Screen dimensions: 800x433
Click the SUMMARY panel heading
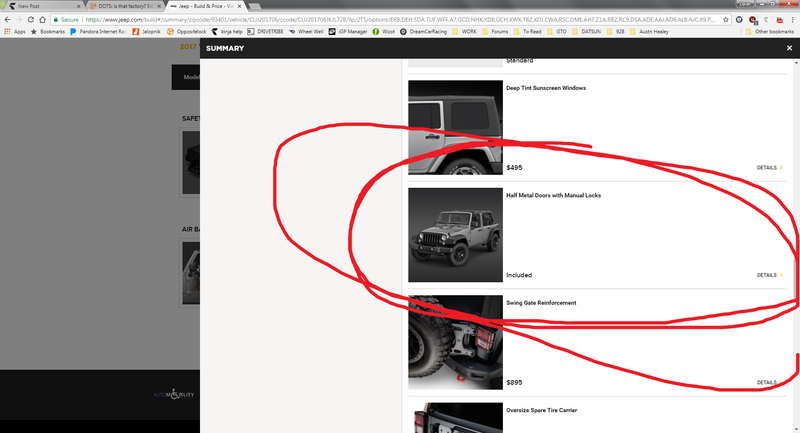click(x=225, y=48)
